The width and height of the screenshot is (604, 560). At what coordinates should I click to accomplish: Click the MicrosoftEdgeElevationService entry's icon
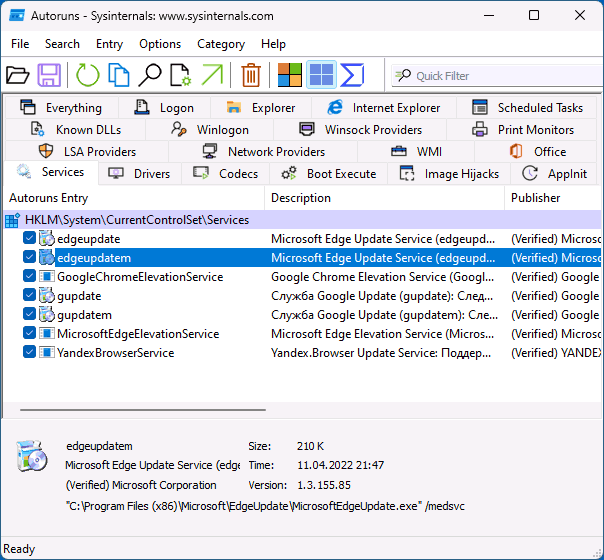point(47,334)
